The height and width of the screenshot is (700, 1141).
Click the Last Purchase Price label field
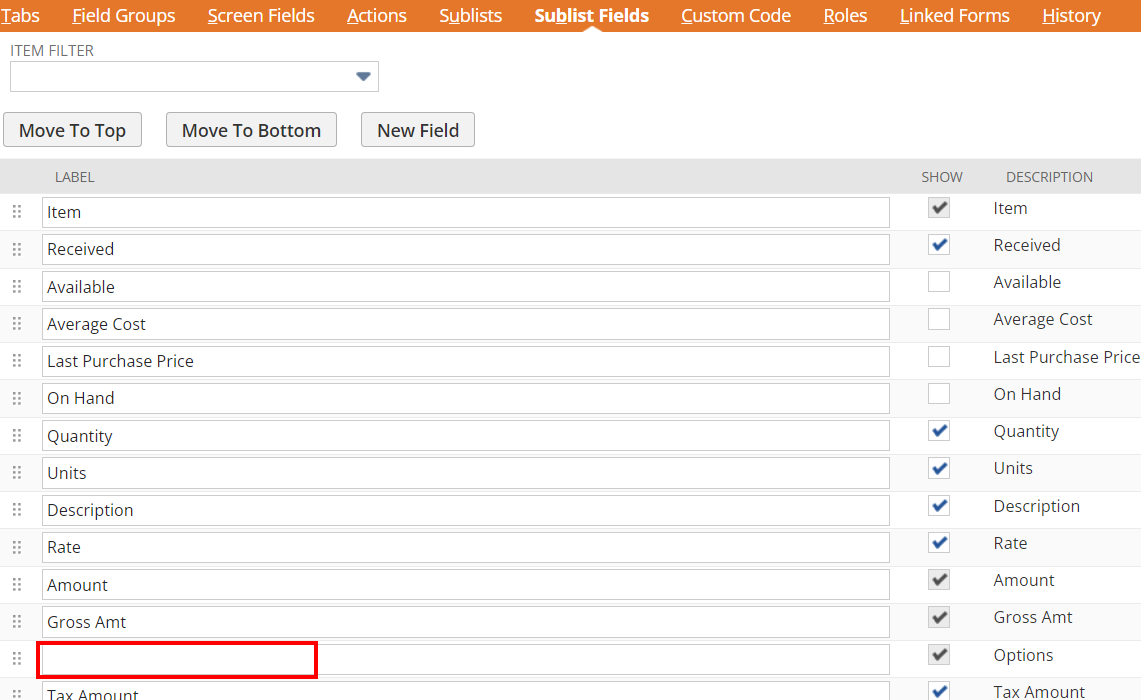[x=465, y=361]
